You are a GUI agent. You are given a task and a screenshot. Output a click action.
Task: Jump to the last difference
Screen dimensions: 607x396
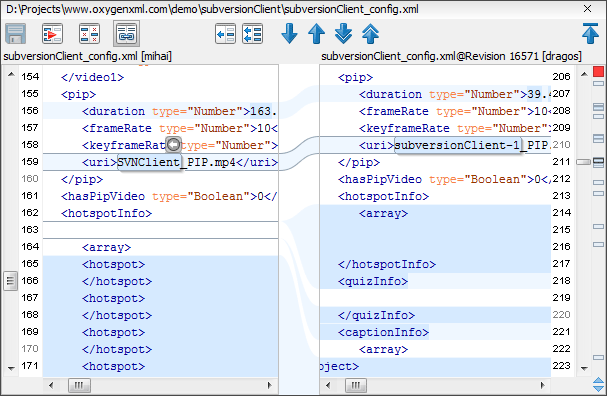343,34
